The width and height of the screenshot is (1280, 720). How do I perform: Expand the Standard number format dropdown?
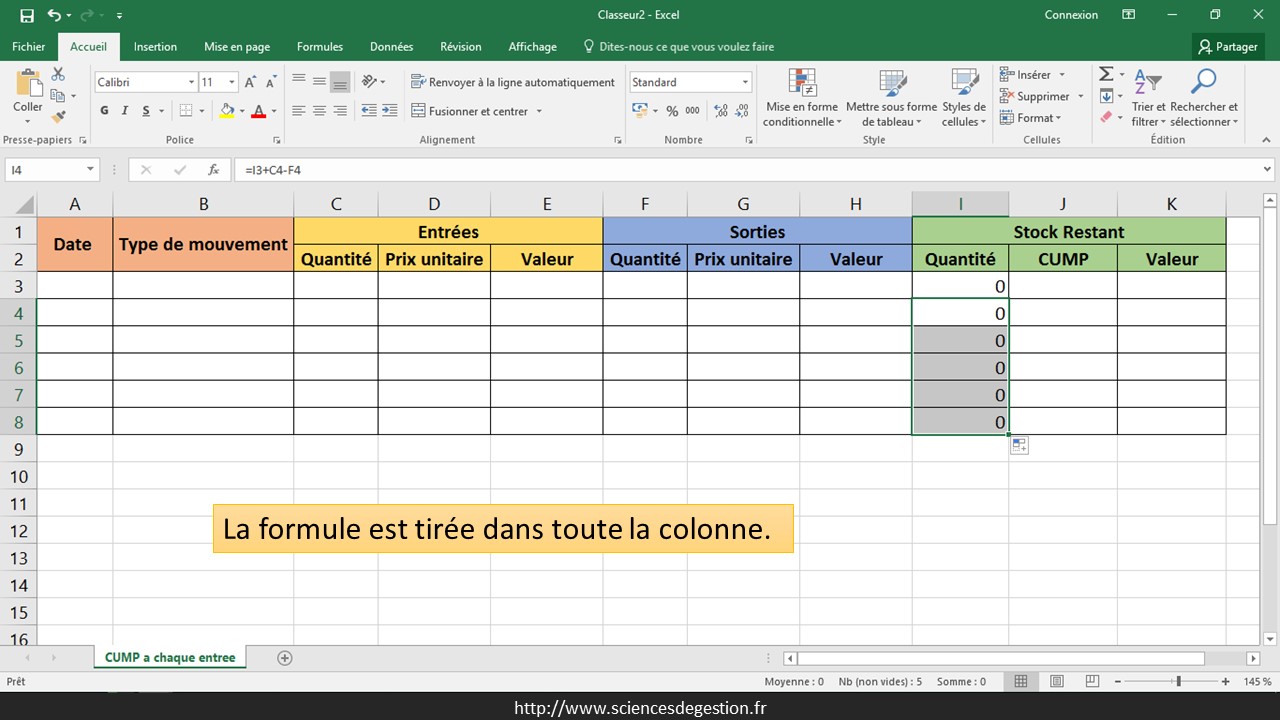point(745,82)
